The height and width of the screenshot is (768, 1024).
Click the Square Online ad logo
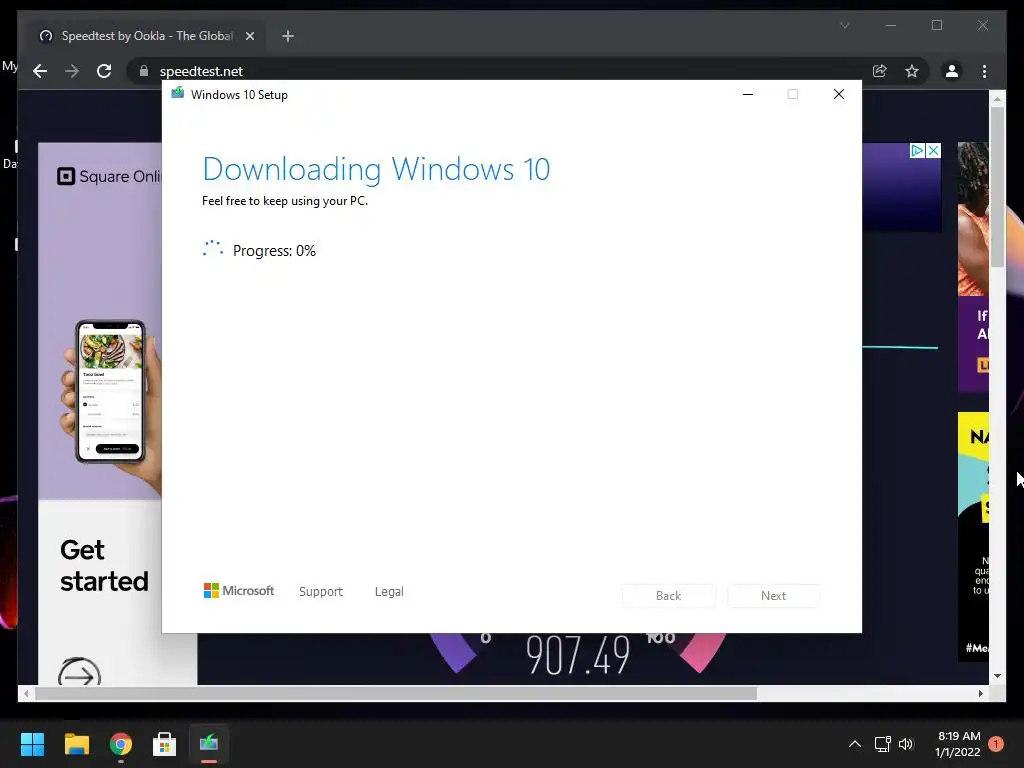tap(109, 176)
